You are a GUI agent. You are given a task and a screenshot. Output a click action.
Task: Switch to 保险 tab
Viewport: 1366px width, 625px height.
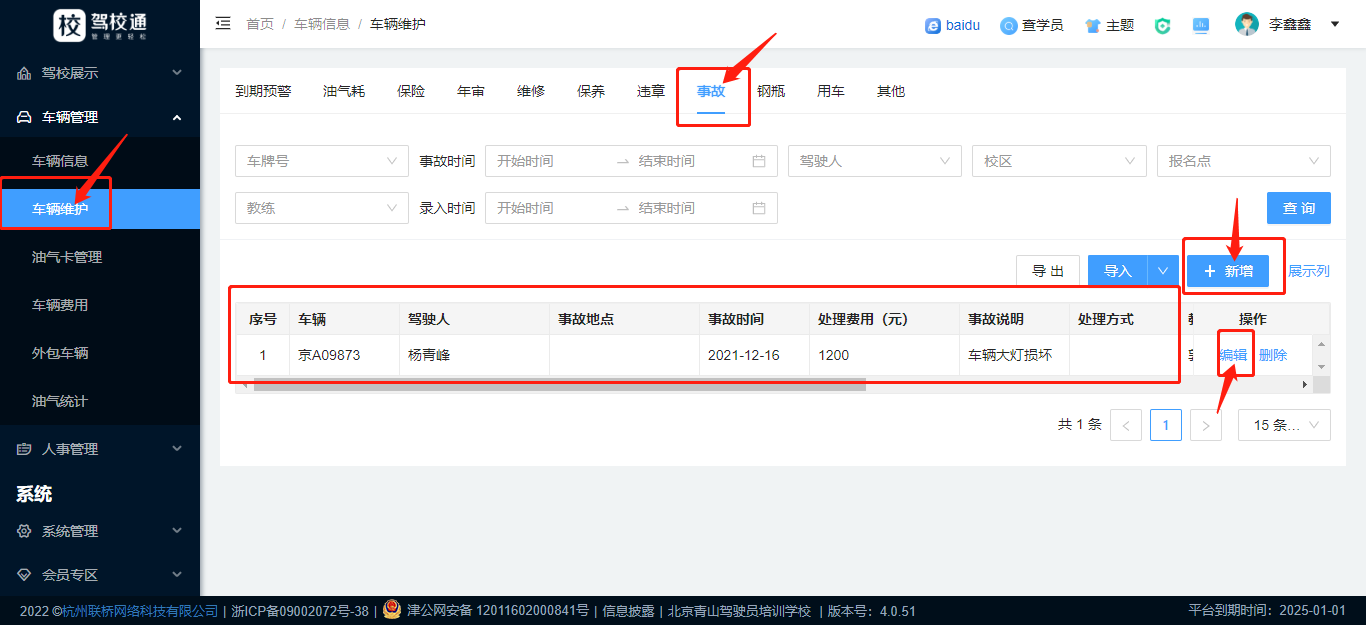point(411,91)
